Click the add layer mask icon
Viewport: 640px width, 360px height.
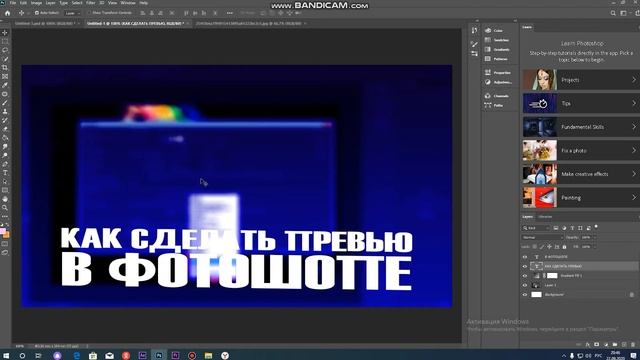pyautogui.click(x=597, y=345)
